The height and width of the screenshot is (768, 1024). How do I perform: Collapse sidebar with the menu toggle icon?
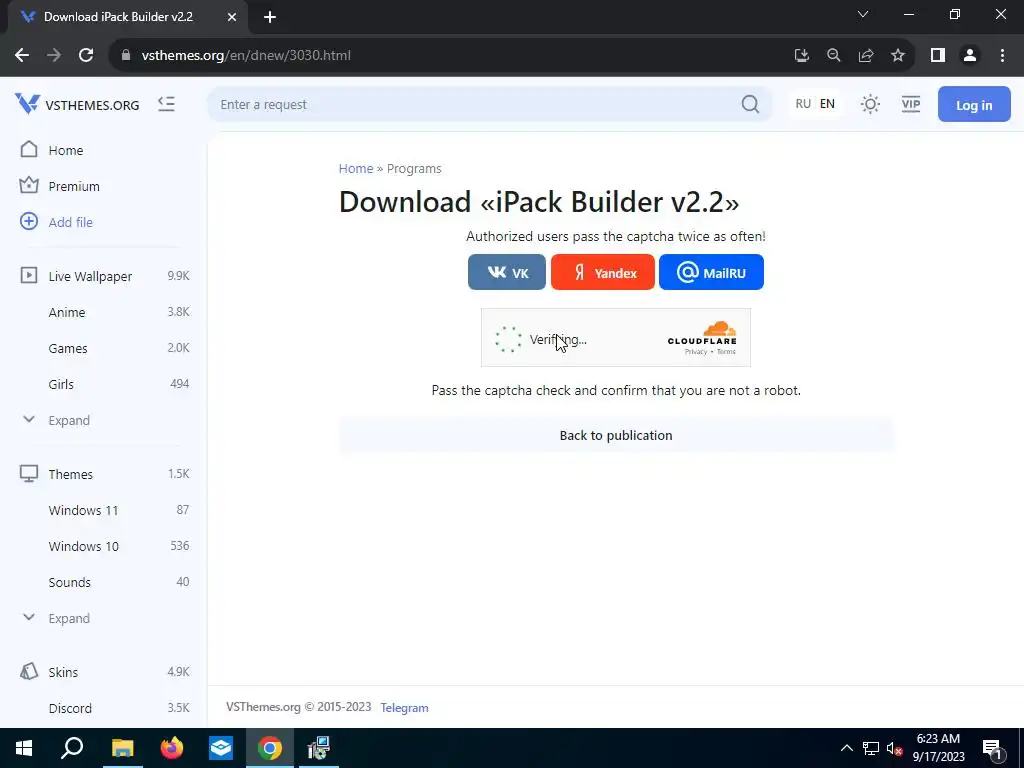point(167,104)
